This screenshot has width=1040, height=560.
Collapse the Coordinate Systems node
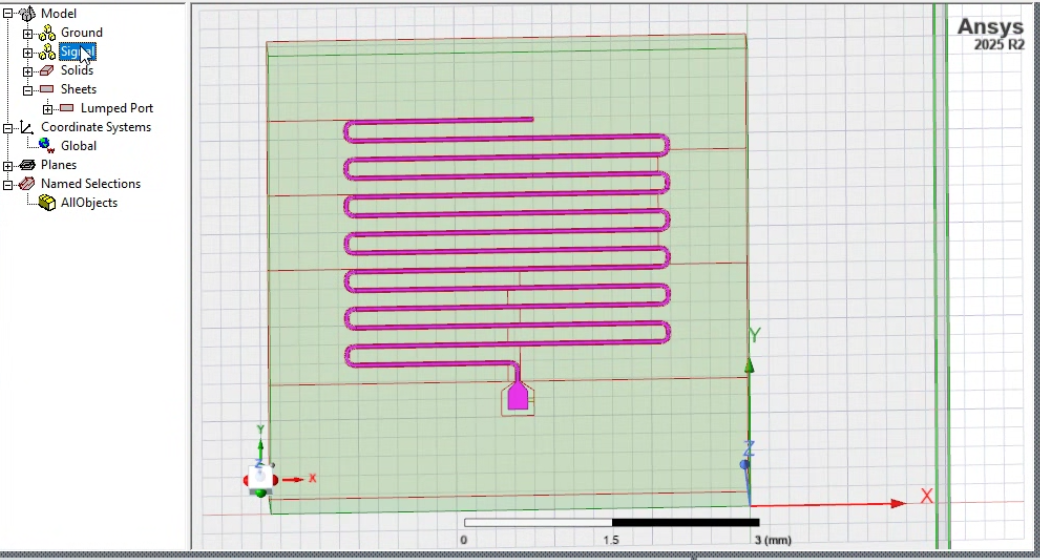[x=8, y=127]
